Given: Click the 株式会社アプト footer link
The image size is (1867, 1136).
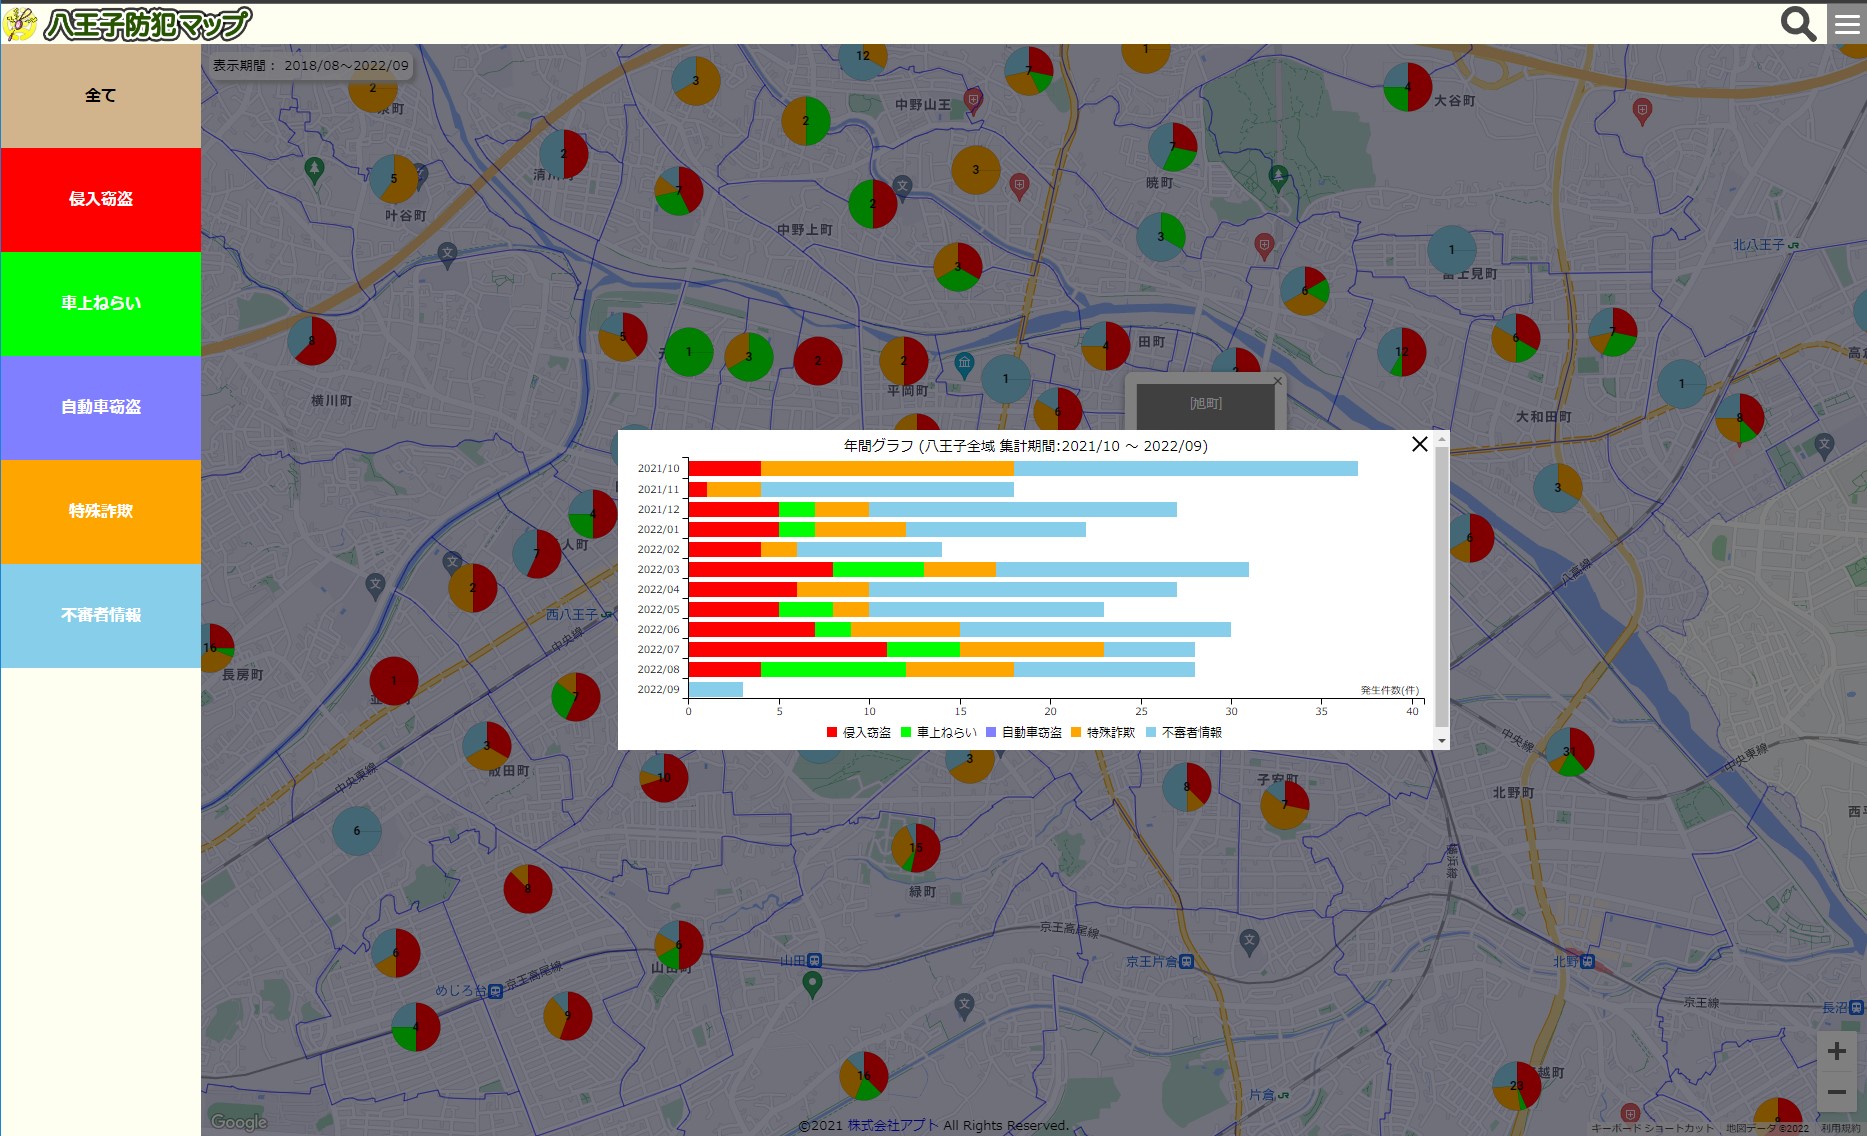Looking at the screenshot, I should (893, 1125).
